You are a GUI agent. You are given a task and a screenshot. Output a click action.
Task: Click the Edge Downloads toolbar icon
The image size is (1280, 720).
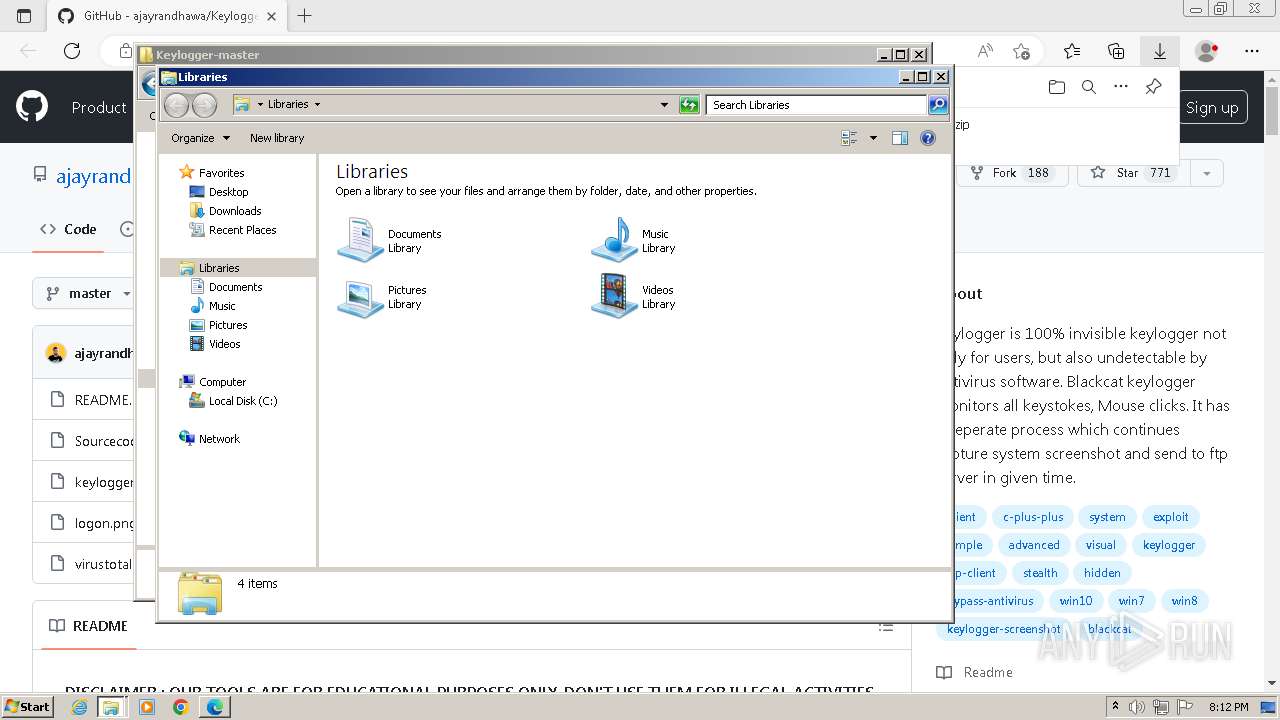coord(1160,51)
